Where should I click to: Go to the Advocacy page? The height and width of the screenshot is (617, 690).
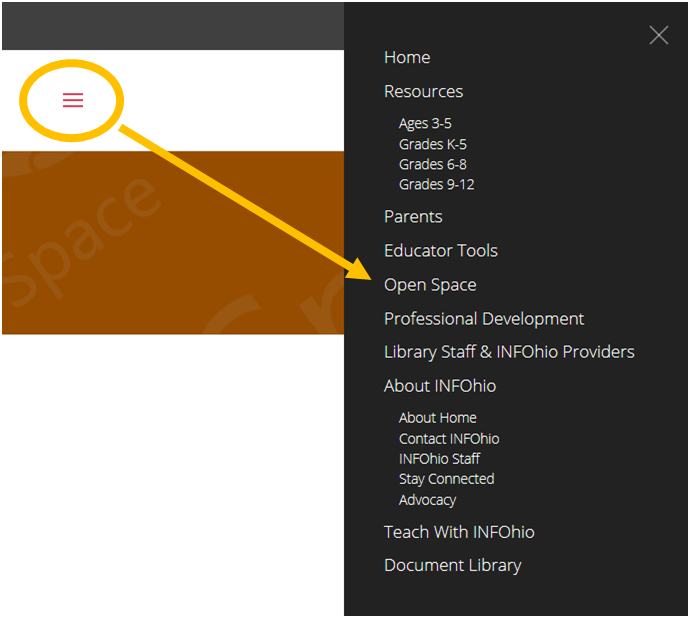click(427, 500)
